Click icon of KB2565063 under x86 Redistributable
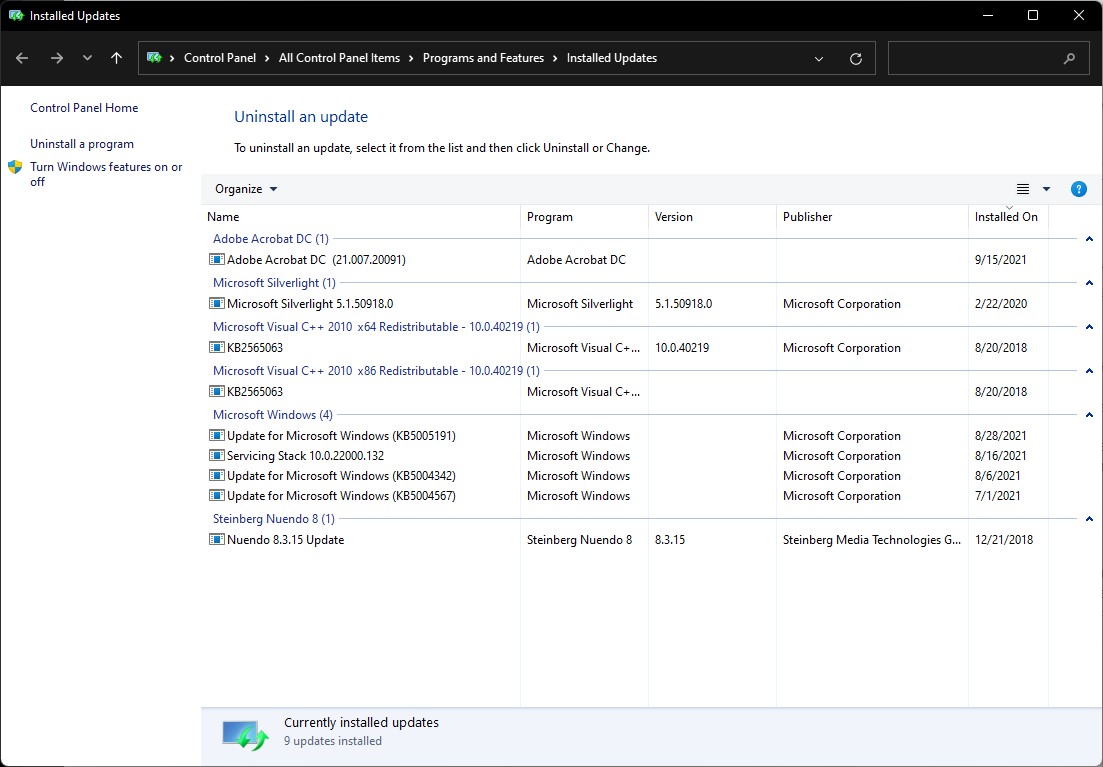1103x767 pixels. [x=217, y=392]
